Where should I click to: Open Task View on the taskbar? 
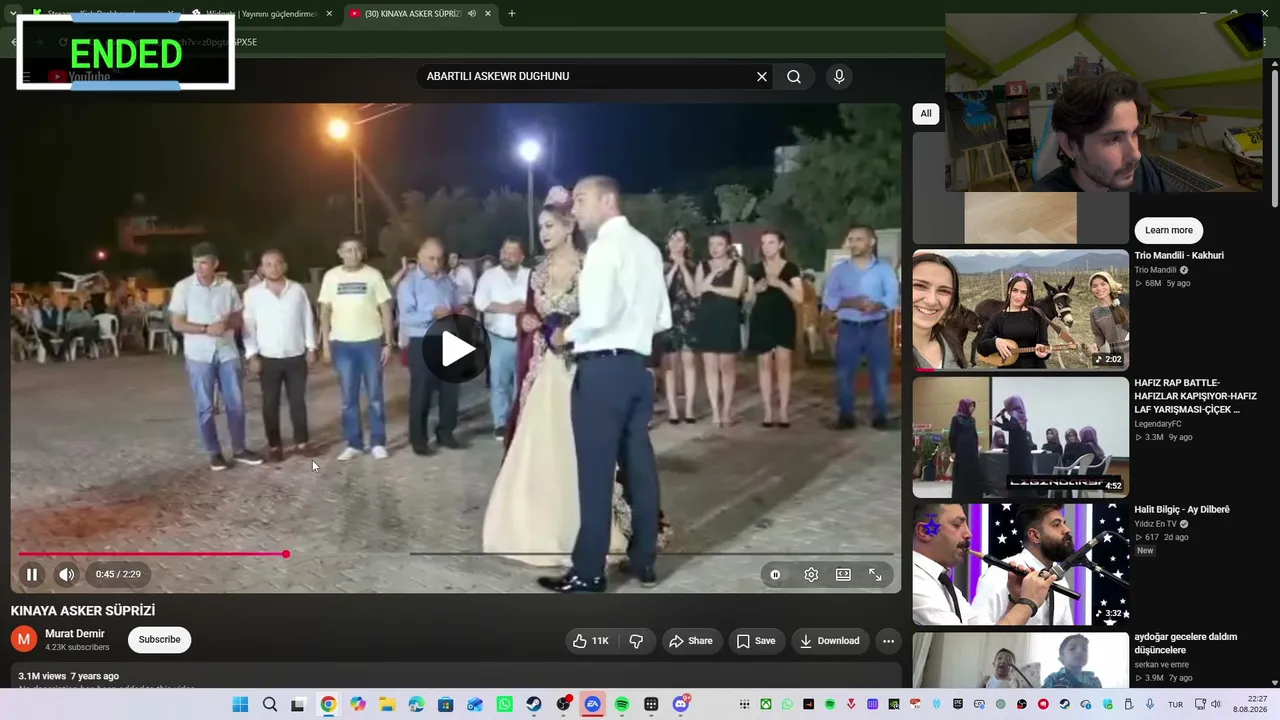click(x=298, y=705)
